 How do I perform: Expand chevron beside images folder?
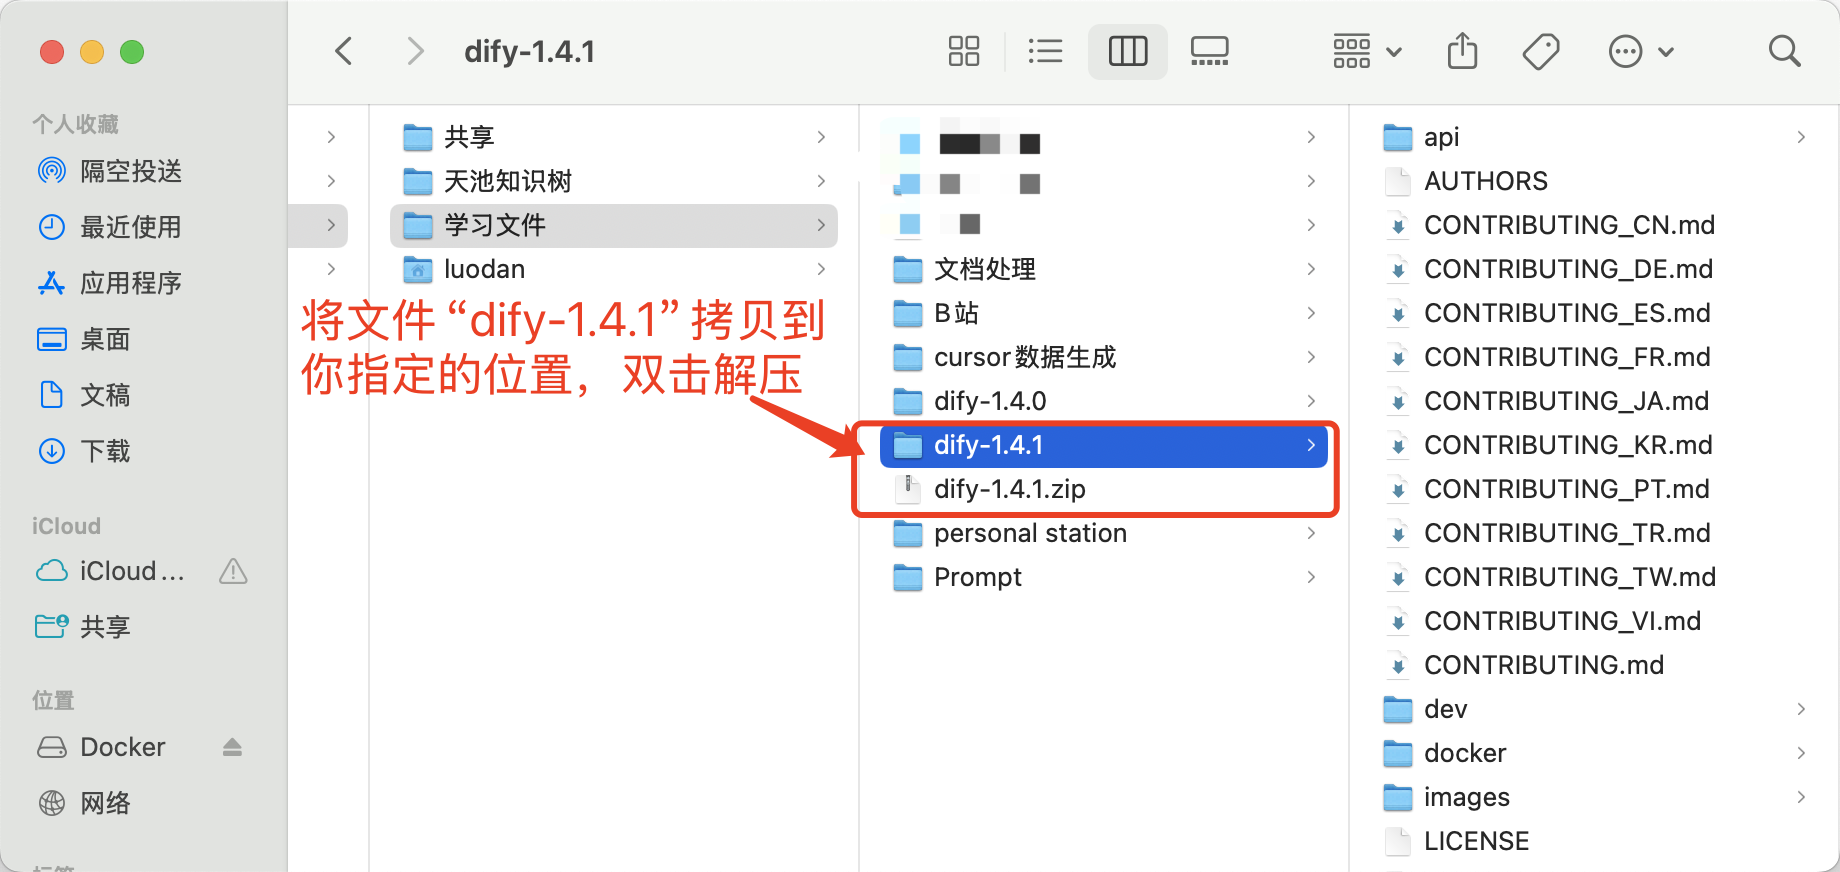pos(1801,797)
